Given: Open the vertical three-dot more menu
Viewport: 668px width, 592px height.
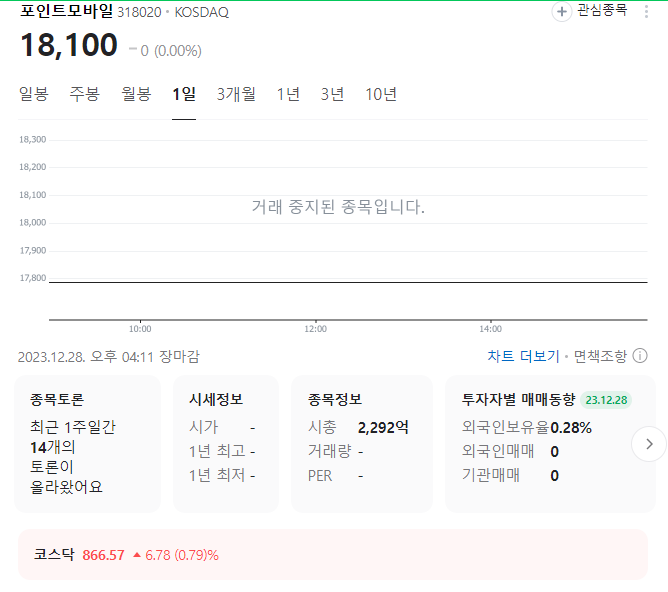Looking at the screenshot, I should [x=646, y=11].
